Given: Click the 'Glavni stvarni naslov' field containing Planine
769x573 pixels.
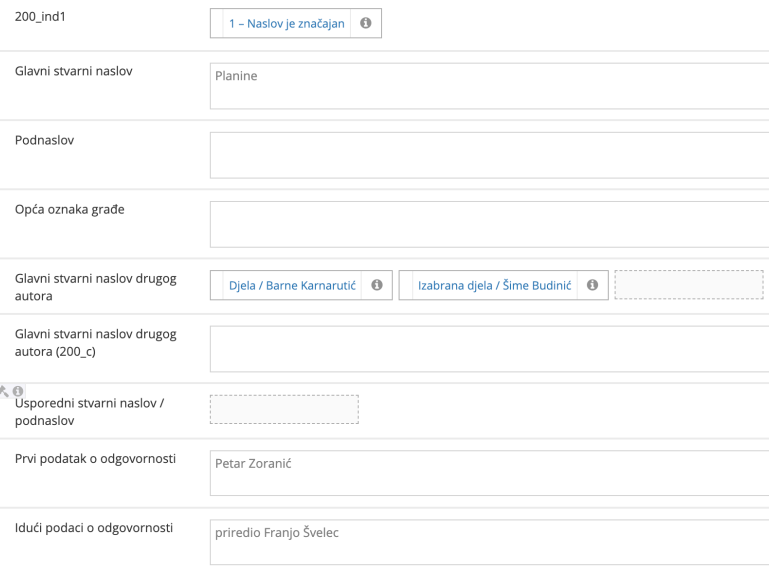Looking at the screenshot, I should [489, 86].
